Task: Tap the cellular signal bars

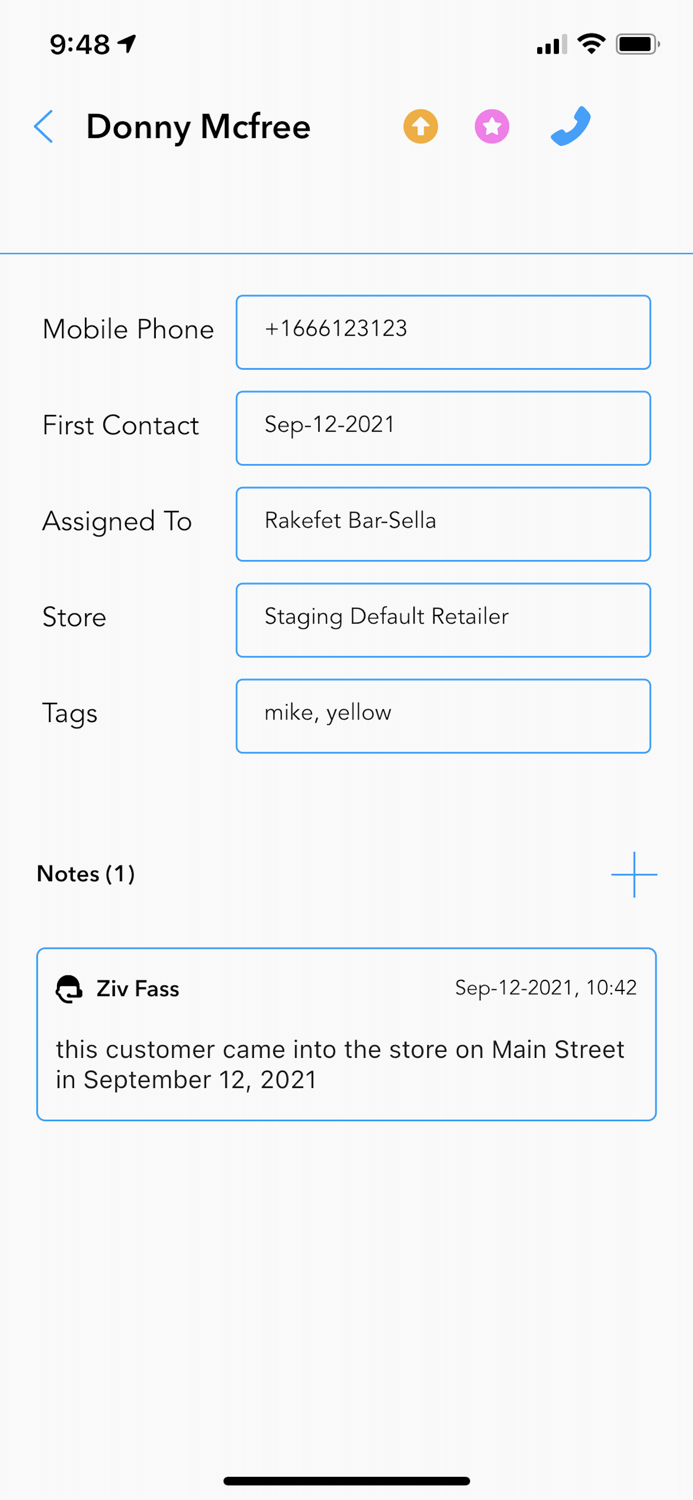Action: (x=550, y=44)
